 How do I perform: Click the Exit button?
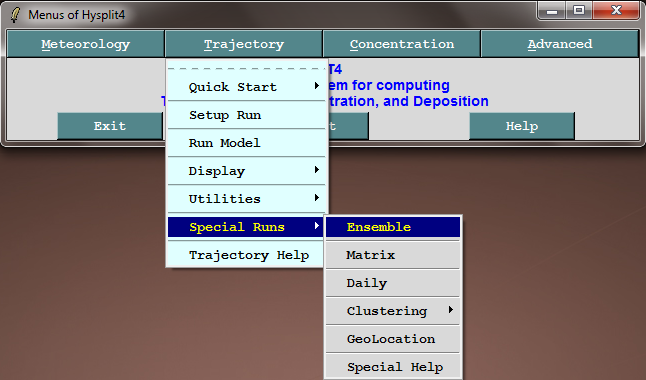pyautogui.click(x=110, y=126)
